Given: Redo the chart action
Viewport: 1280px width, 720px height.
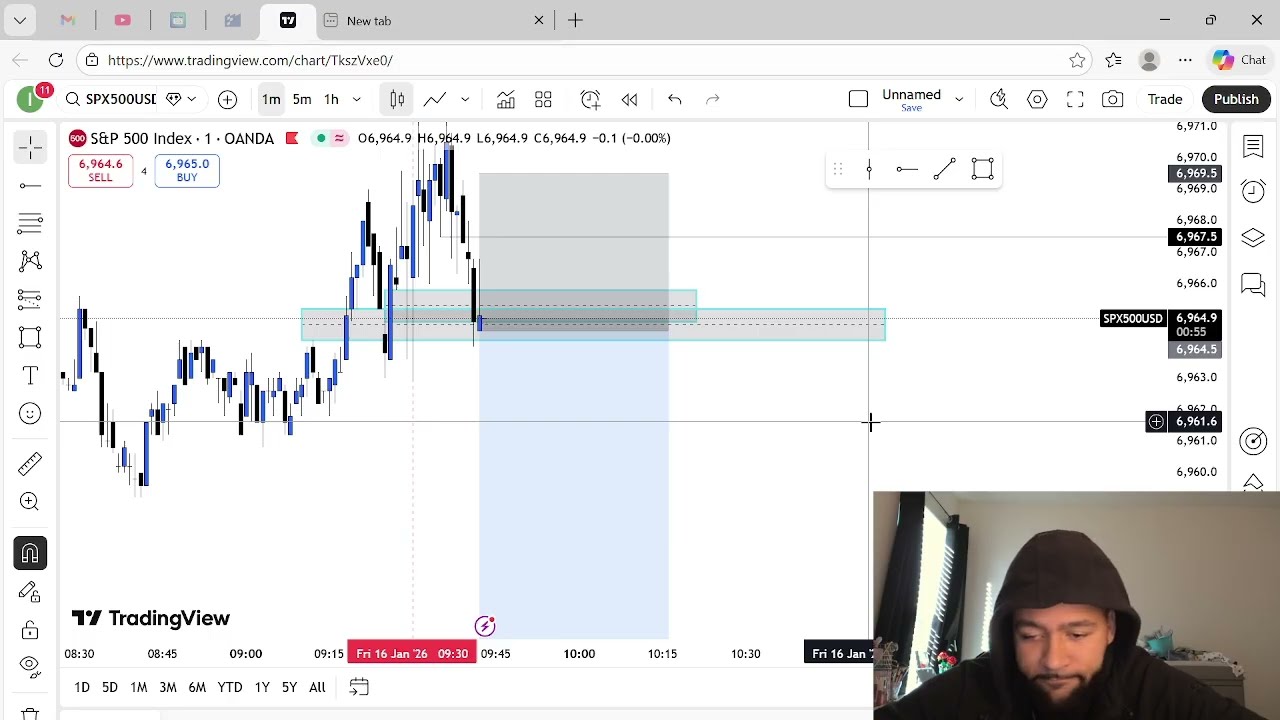Looking at the screenshot, I should (712, 99).
